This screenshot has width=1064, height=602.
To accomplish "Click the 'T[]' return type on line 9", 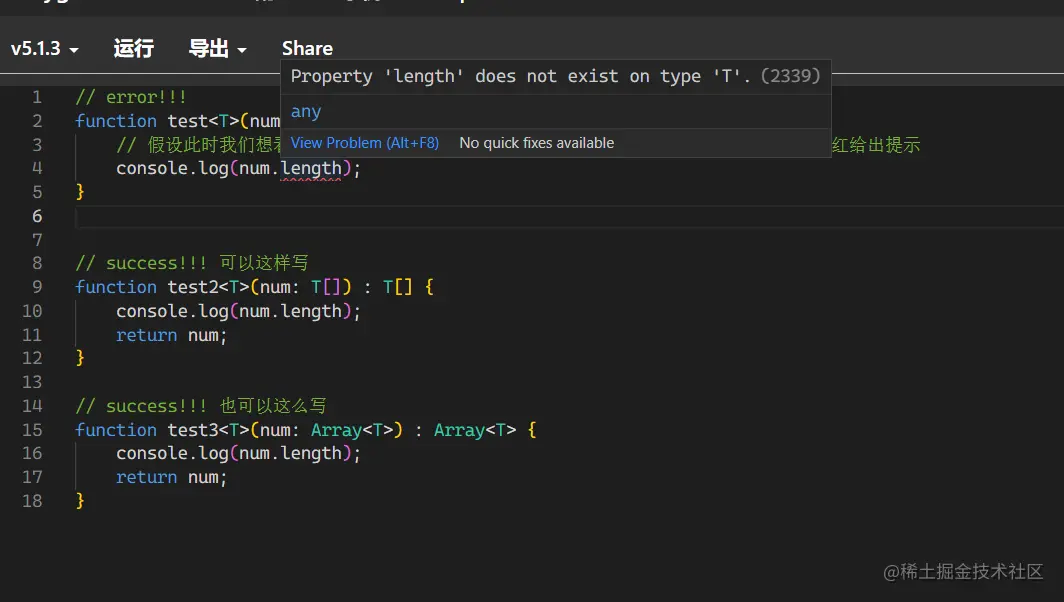I will pyautogui.click(x=398, y=287).
